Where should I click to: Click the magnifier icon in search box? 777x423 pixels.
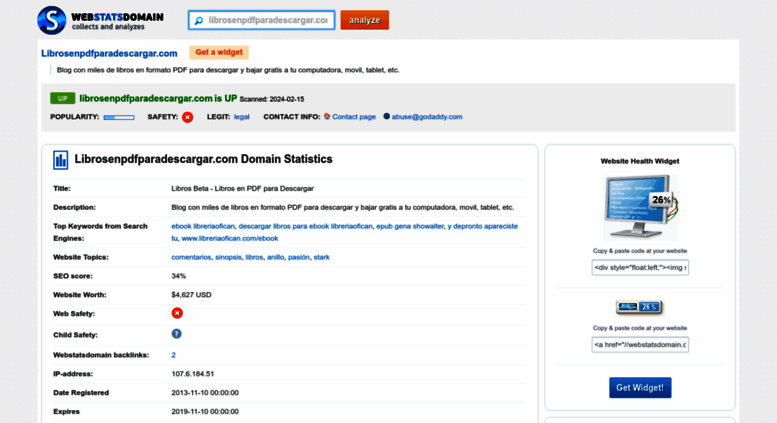199,20
